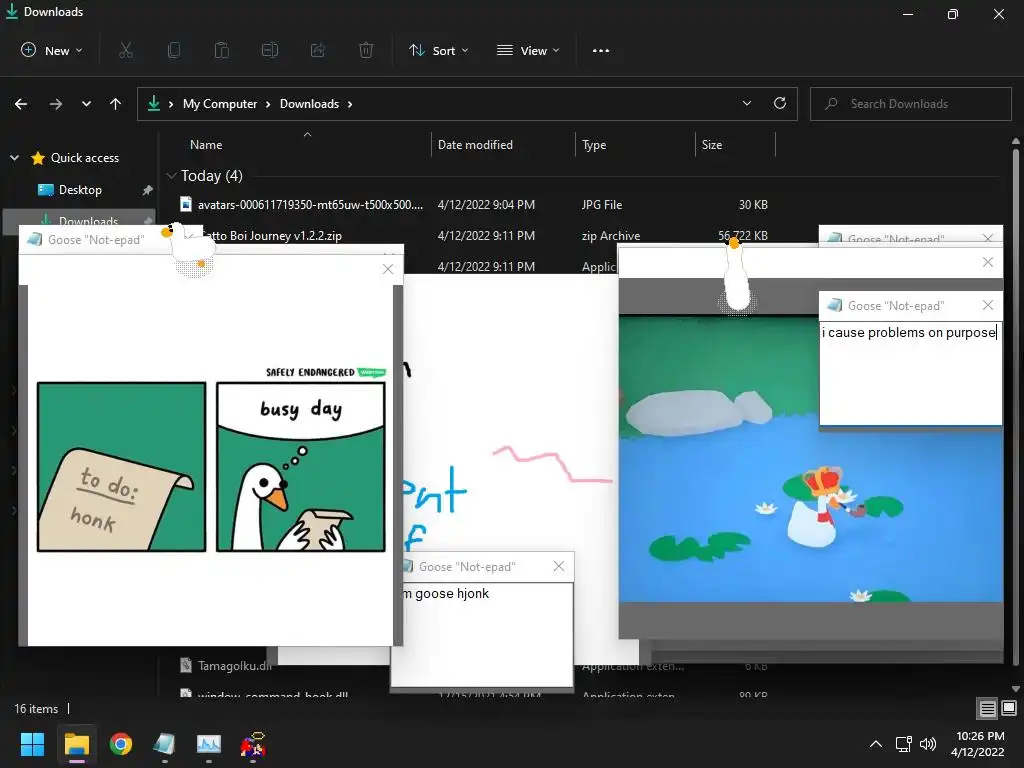Go forward with the right arrow
The width and height of the screenshot is (1024, 768).
pos(56,104)
